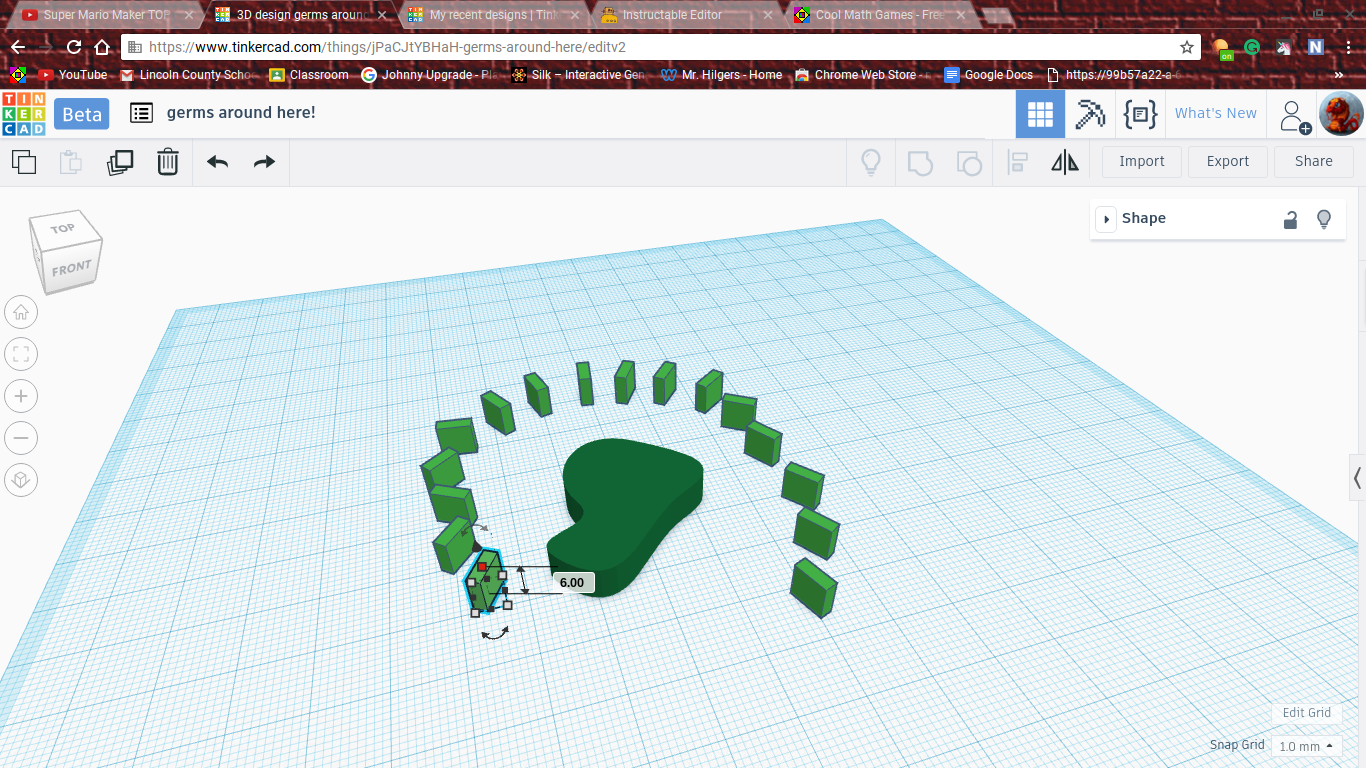Viewport: 1366px width, 768px height.
Task: Expand the Shape panel arrow
Action: 1106,219
